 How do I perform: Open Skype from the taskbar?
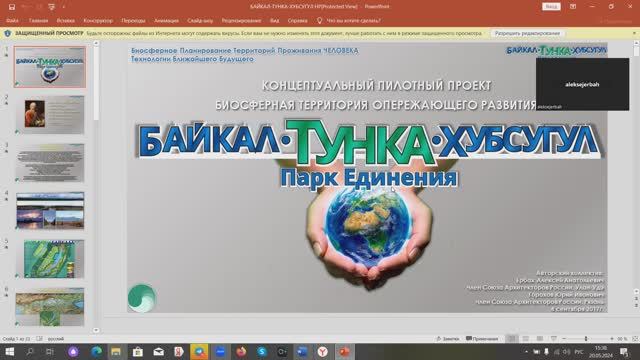click(262, 352)
